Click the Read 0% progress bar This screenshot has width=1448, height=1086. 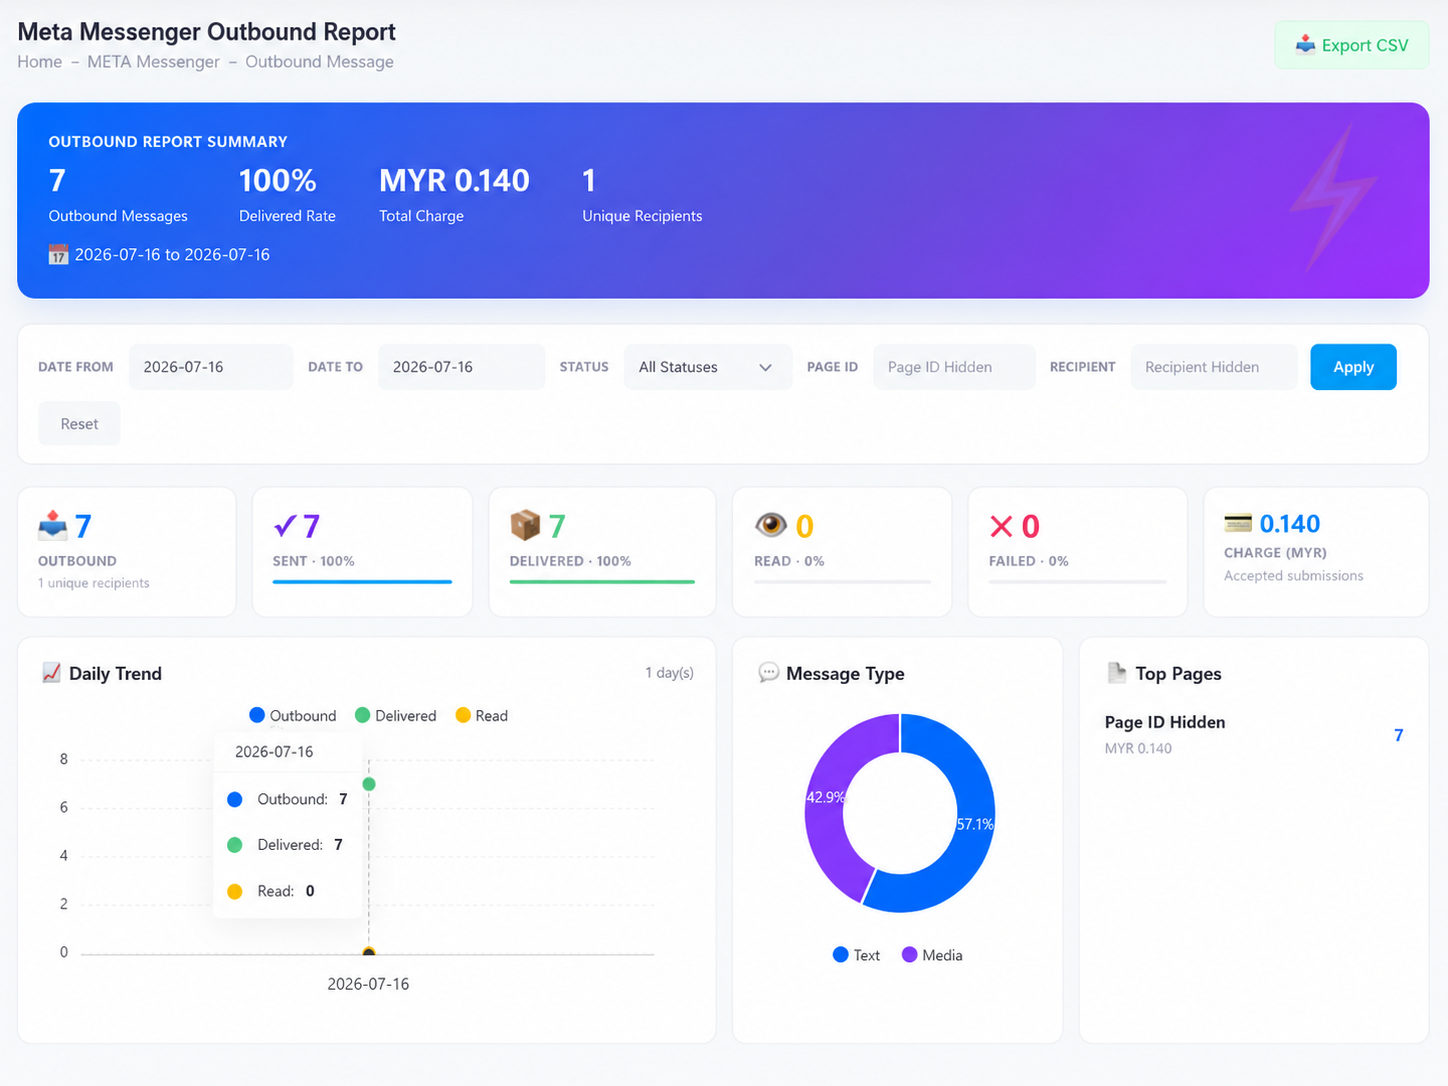(x=842, y=582)
